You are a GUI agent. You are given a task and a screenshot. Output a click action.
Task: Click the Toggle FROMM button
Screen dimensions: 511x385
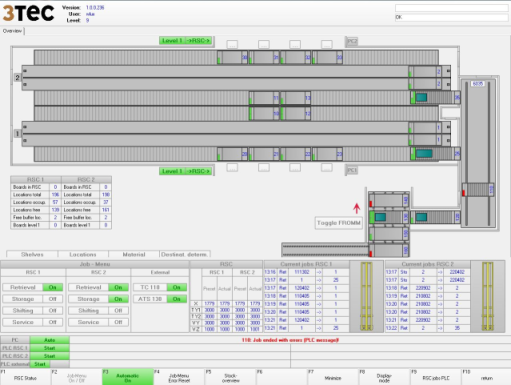[x=339, y=223]
